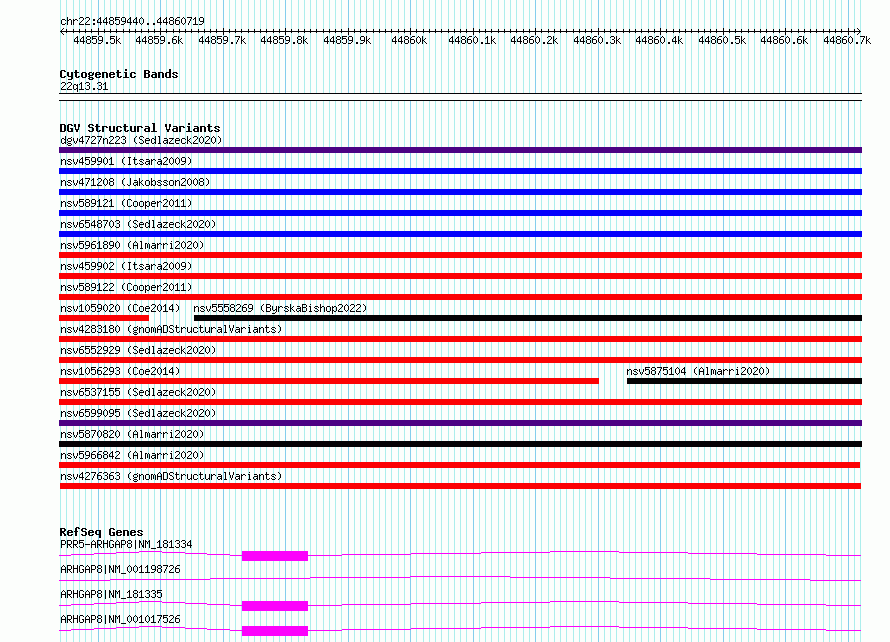Click the right arrow end of the ruler
The image size is (890, 642).
858,31
